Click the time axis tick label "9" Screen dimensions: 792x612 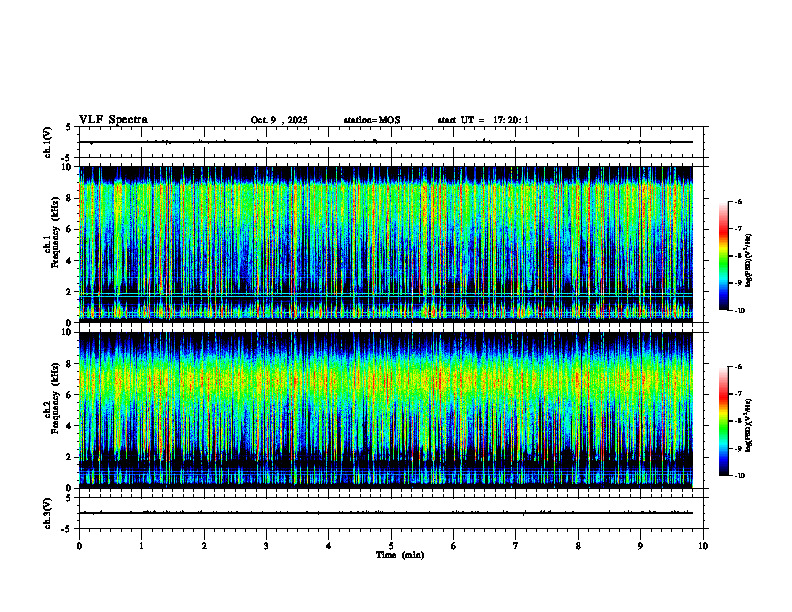pyautogui.click(x=640, y=546)
